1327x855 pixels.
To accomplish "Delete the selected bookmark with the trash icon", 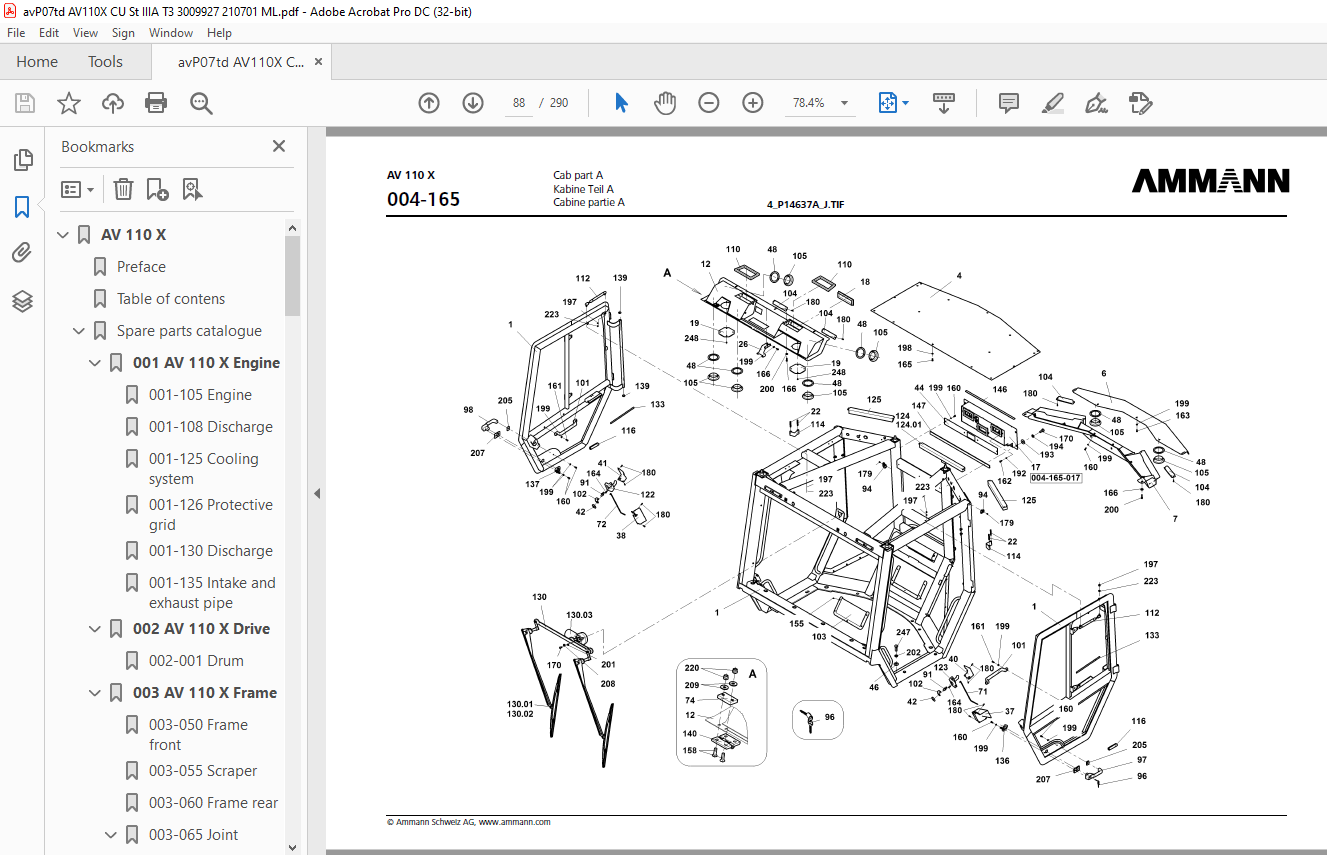I will point(123,189).
